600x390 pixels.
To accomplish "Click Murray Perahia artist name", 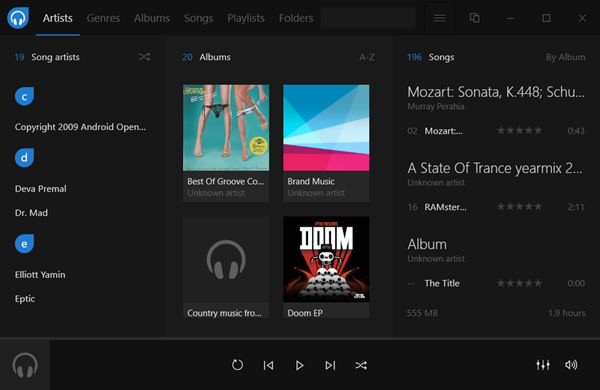I will click(x=436, y=106).
